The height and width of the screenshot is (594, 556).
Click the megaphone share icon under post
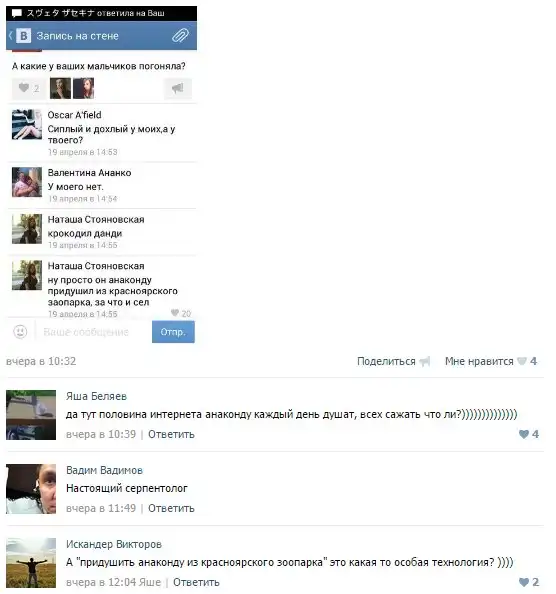click(178, 88)
